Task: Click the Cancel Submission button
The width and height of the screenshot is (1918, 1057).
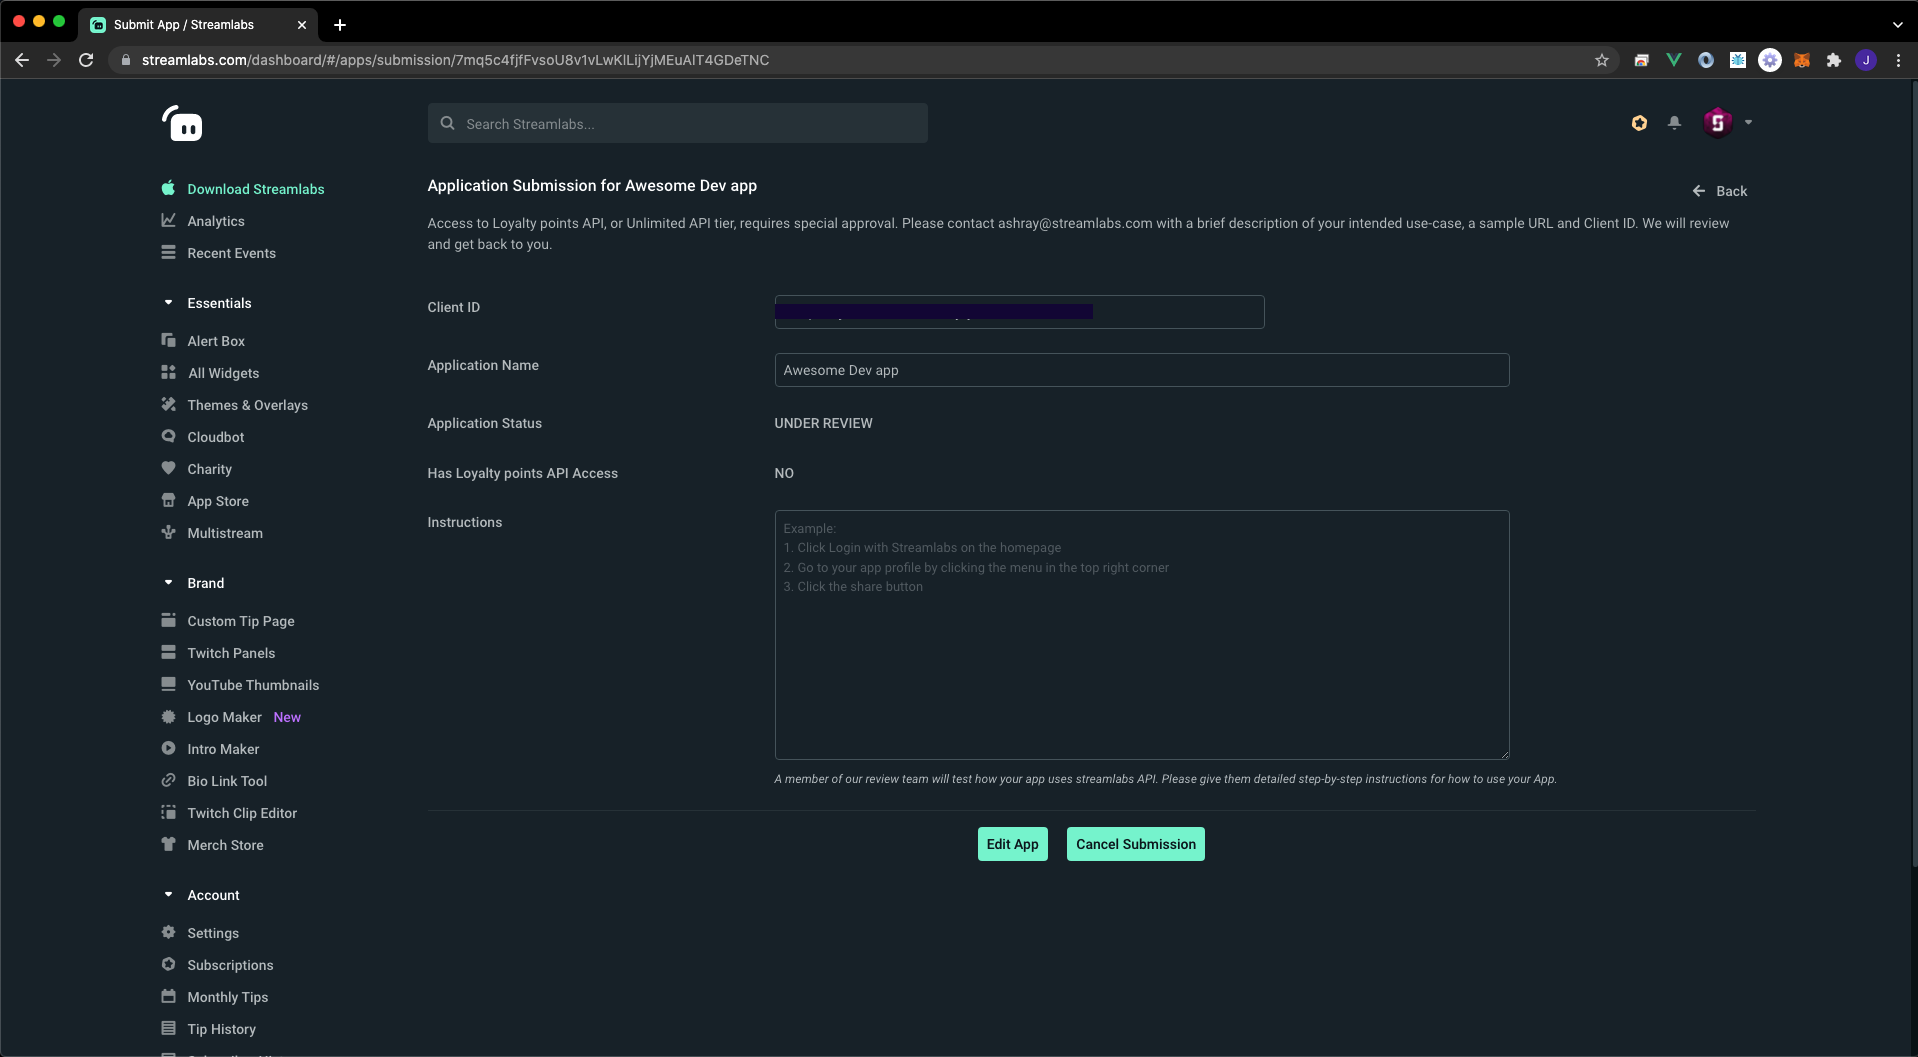Action: pos(1135,844)
